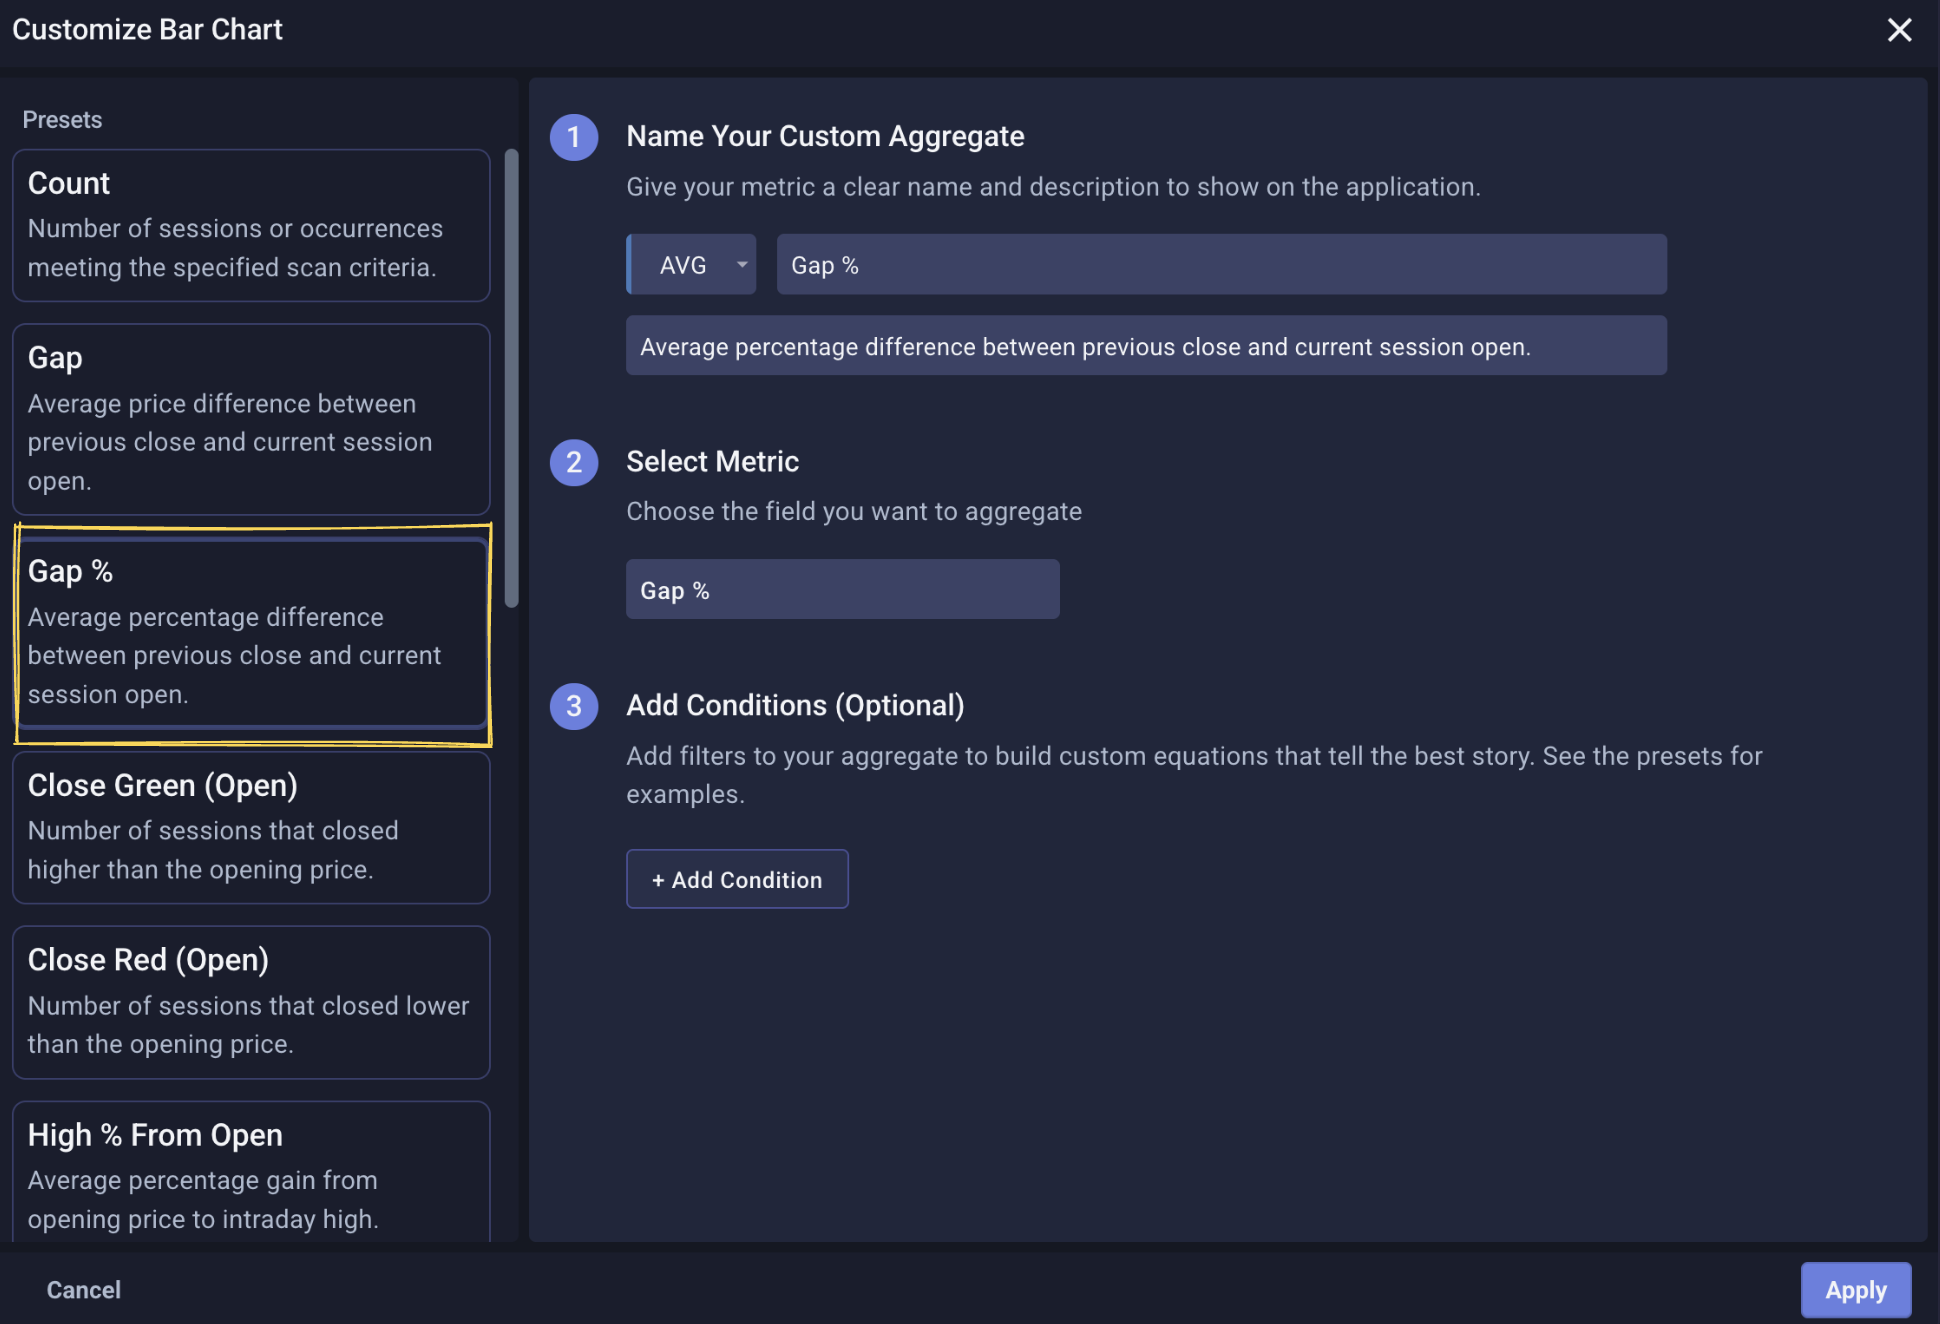The image size is (1940, 1324).
Task: Pick the Close Red (Open) preset
Action: click(251, 1002)
